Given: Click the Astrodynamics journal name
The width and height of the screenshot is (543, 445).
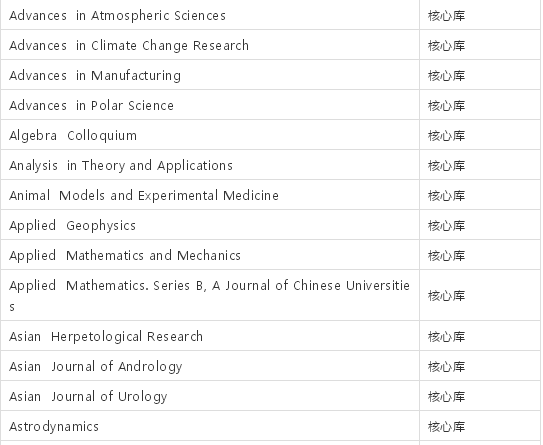Looking at the screenshot, I should [54, 427].
